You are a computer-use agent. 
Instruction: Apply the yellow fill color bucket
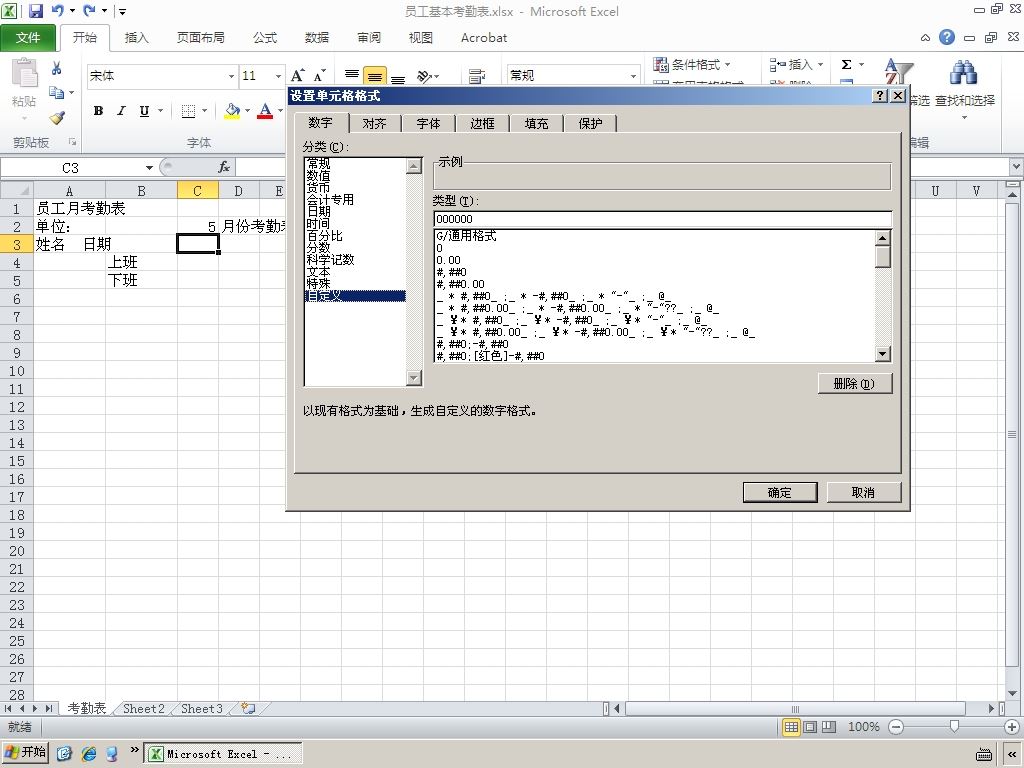232,111
